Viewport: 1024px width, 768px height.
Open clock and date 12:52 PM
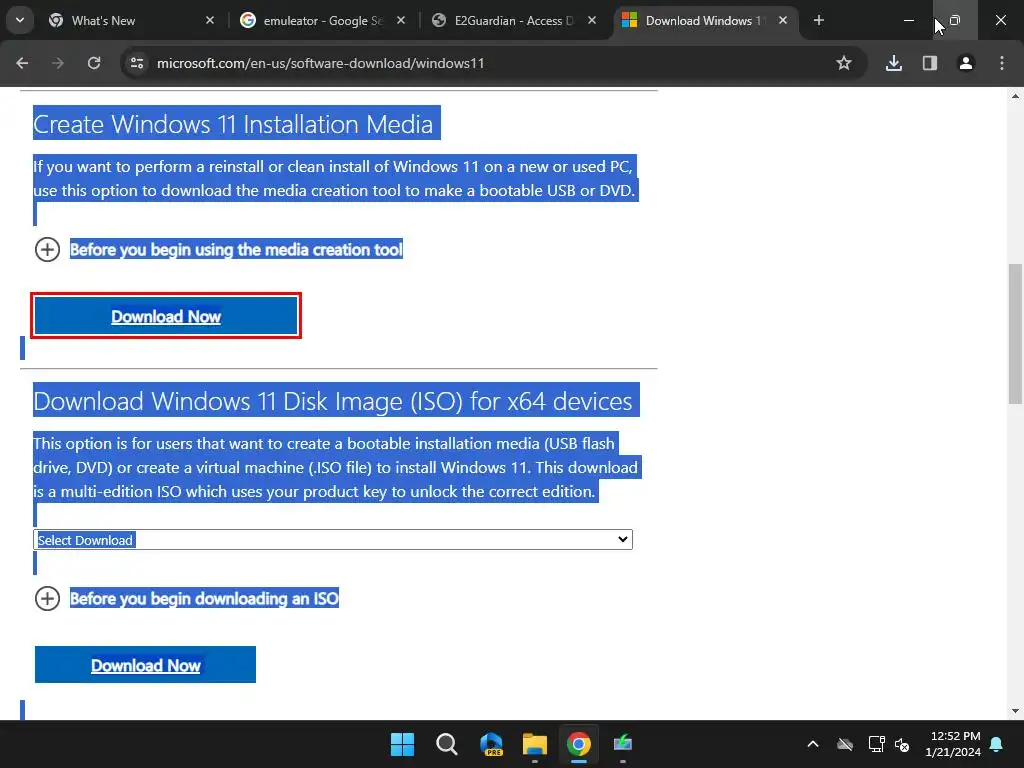click(953, 744)
